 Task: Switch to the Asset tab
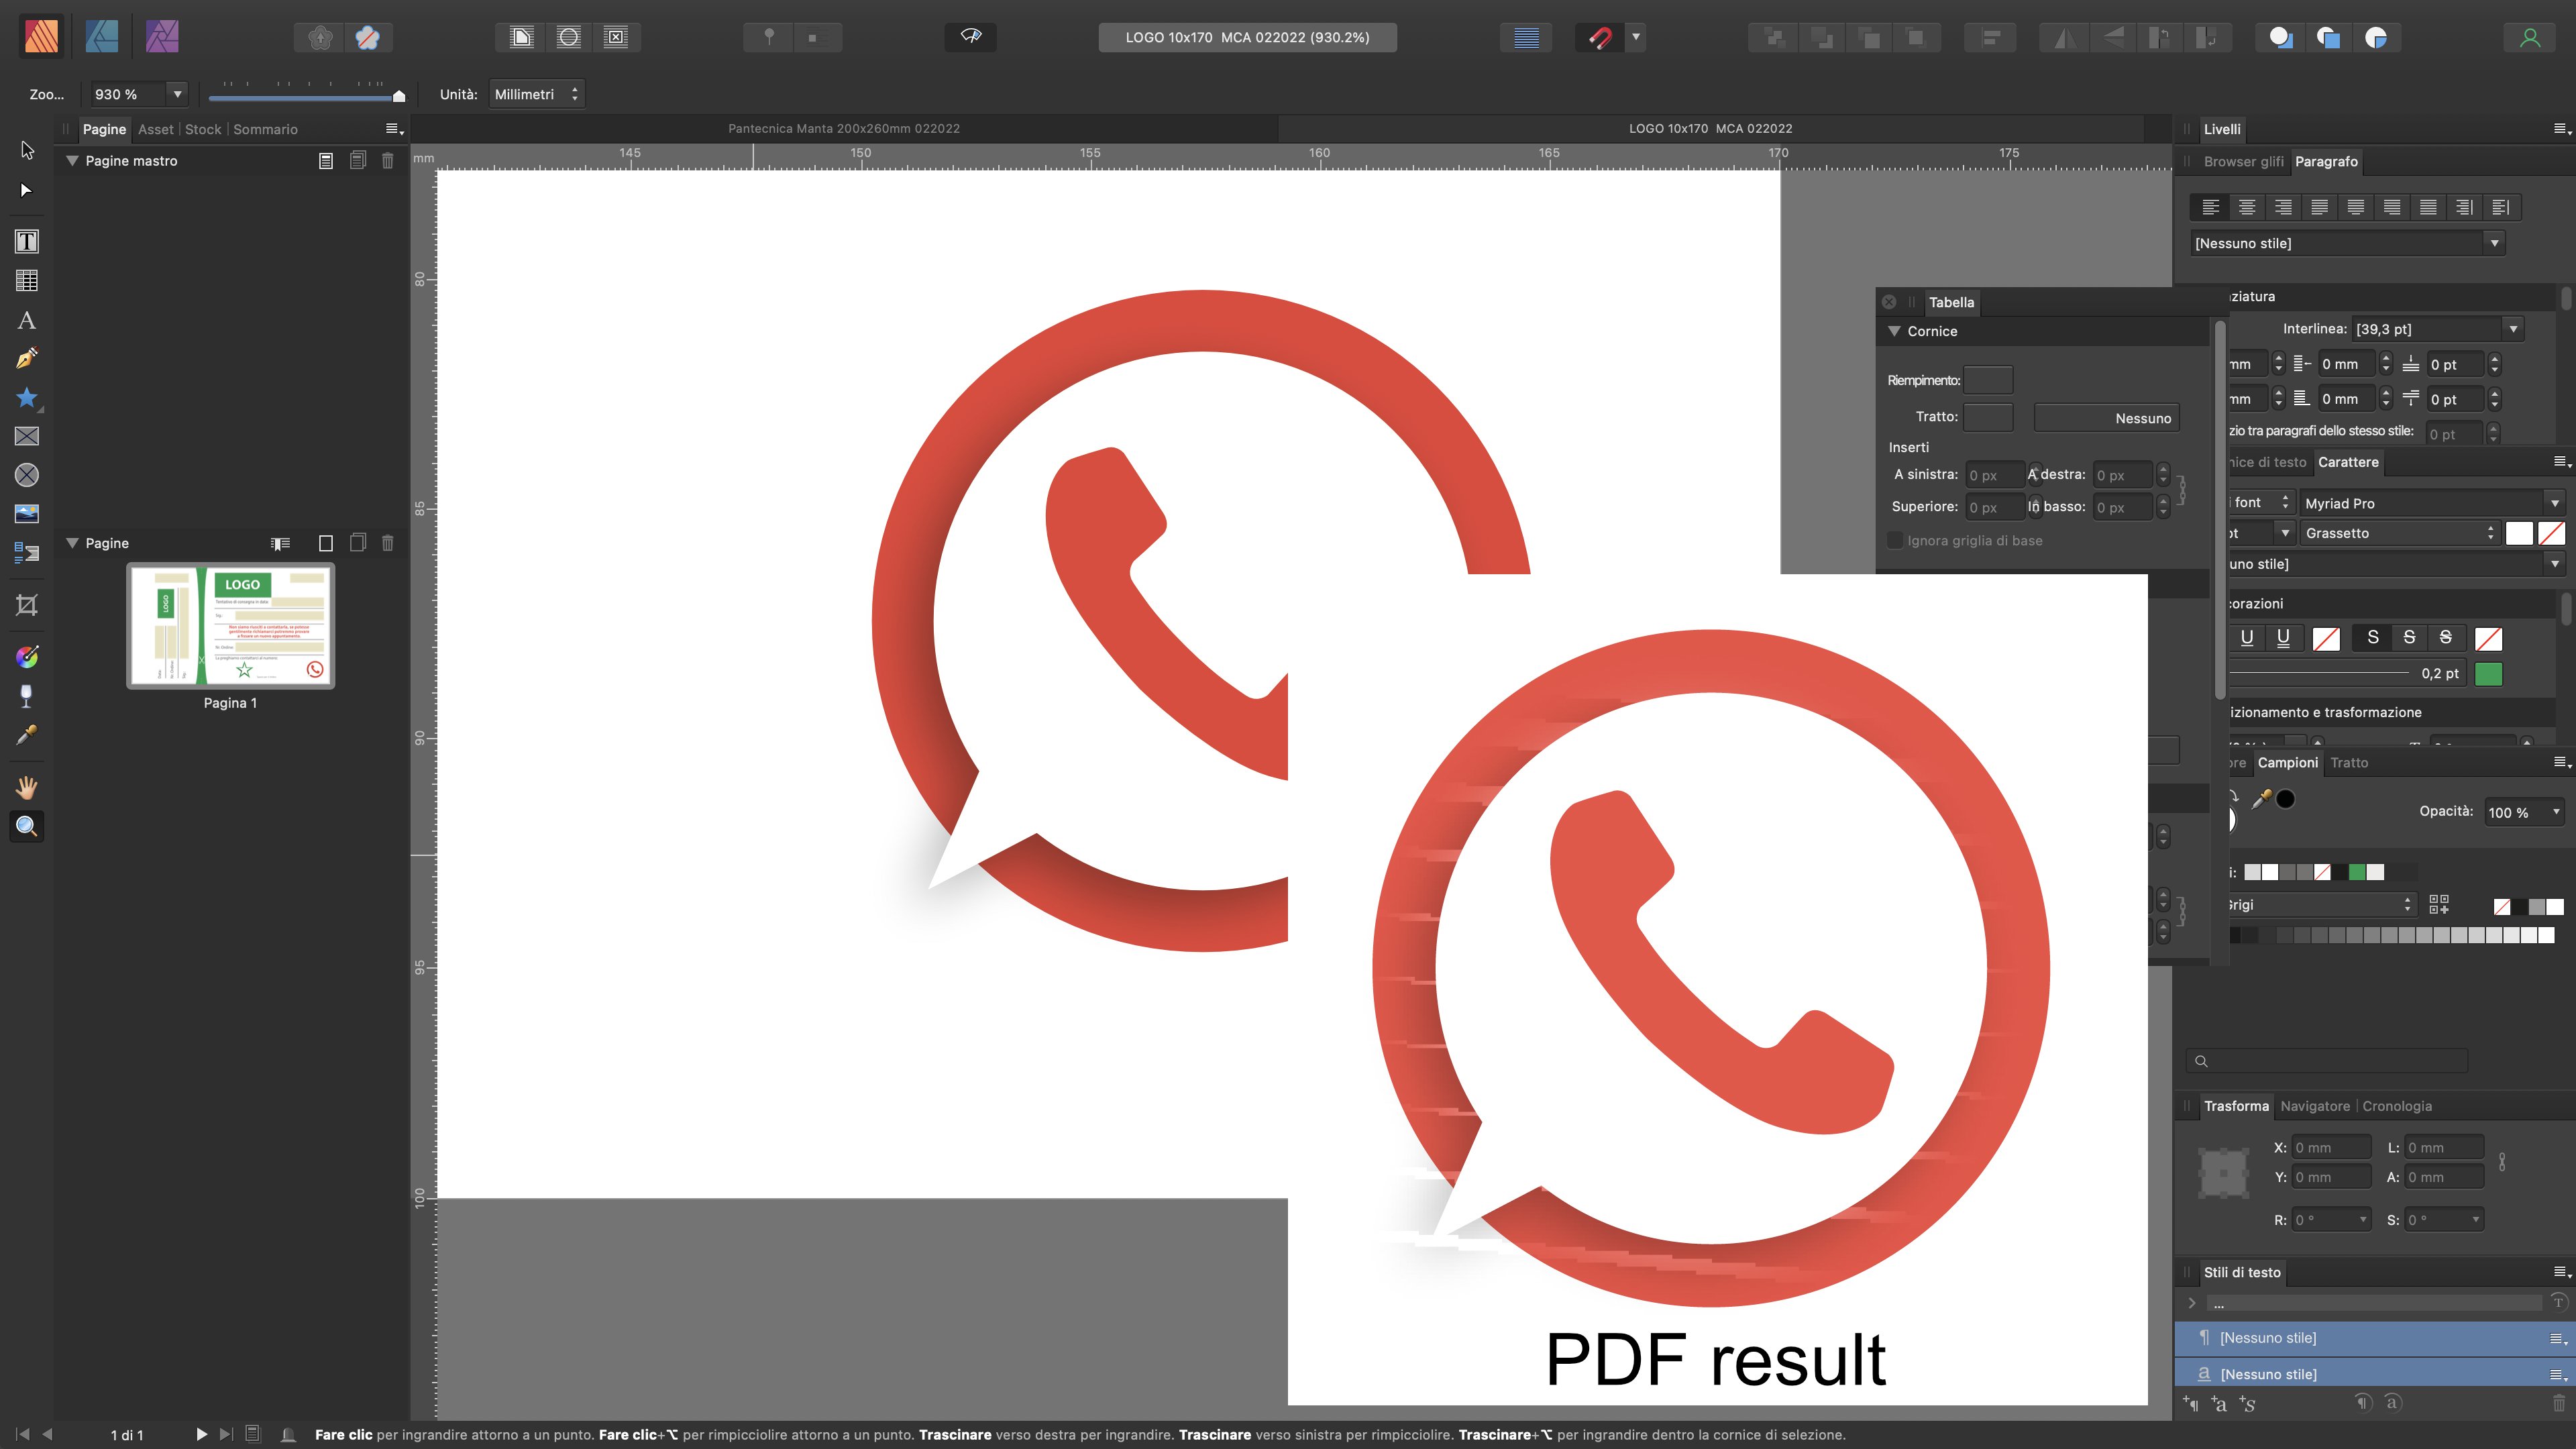tap(156, 129)
